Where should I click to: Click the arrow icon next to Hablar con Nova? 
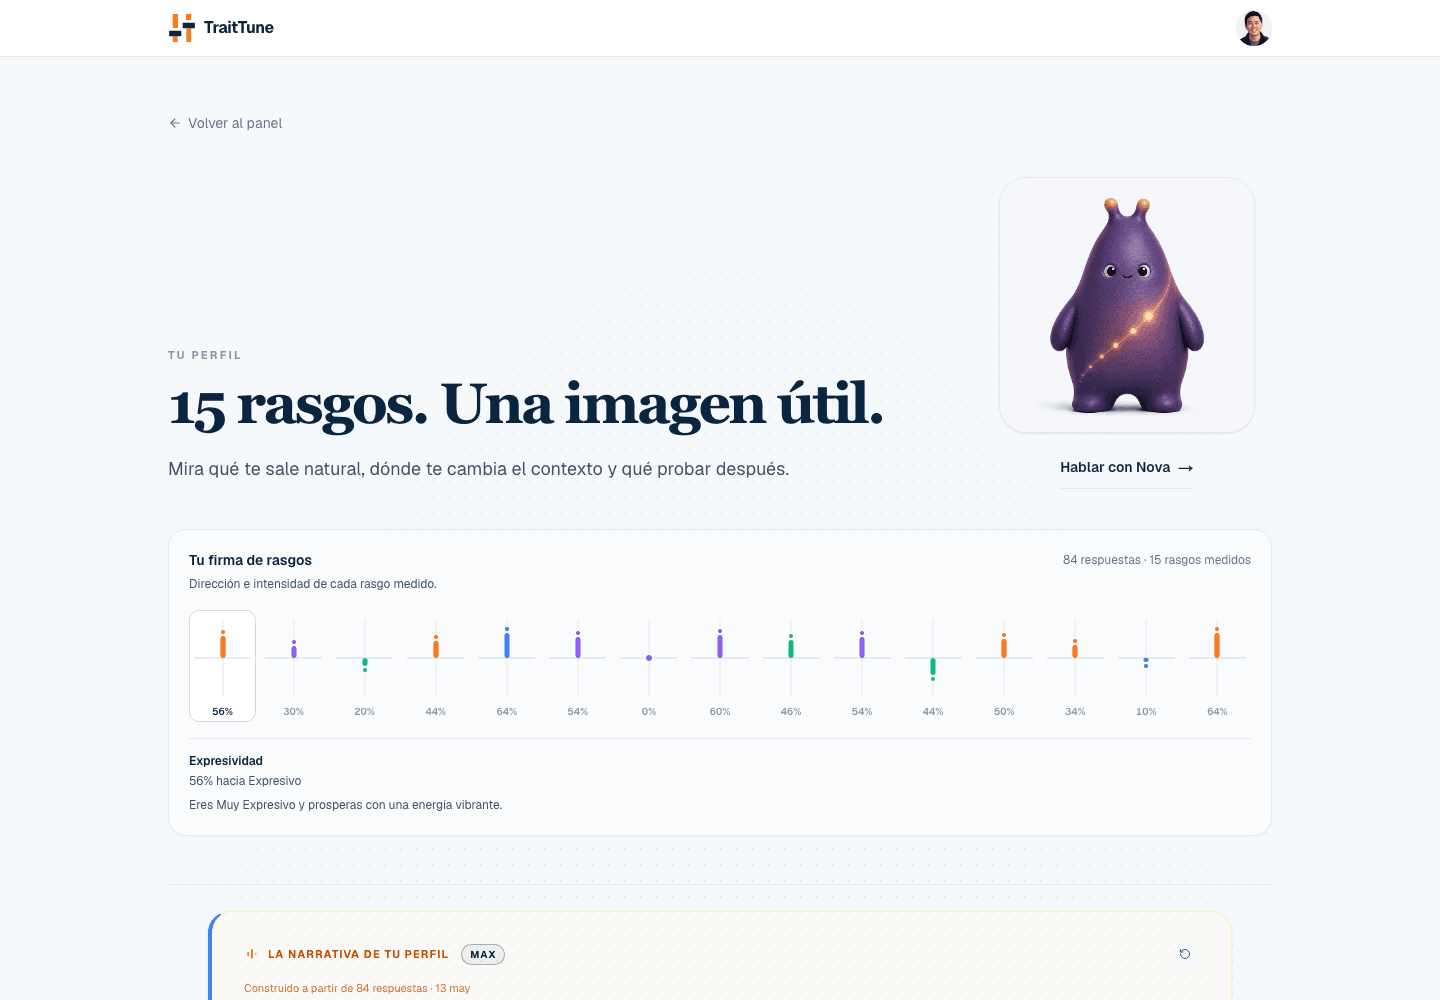(x=1186, y=468)
